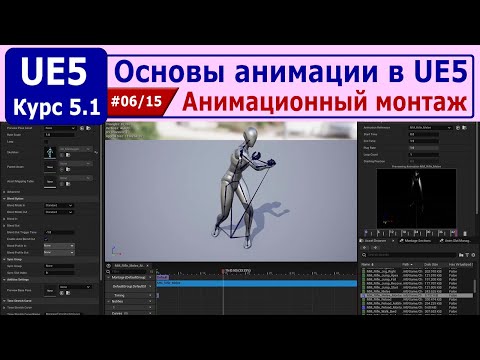Click the Sync Group name field

(59, 266)
